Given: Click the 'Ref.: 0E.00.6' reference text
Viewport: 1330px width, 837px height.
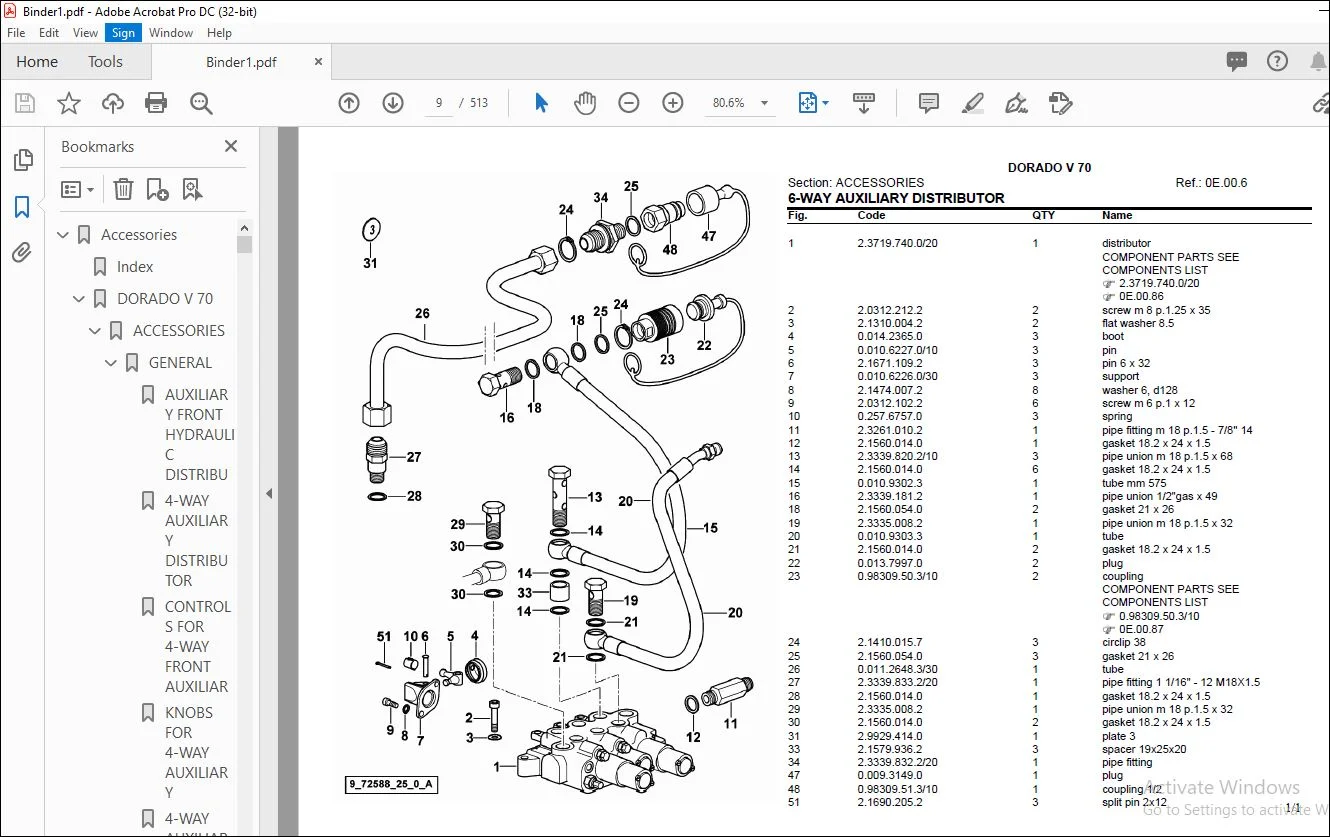Looking at the screenshot, I should (x=1211, y=183).
